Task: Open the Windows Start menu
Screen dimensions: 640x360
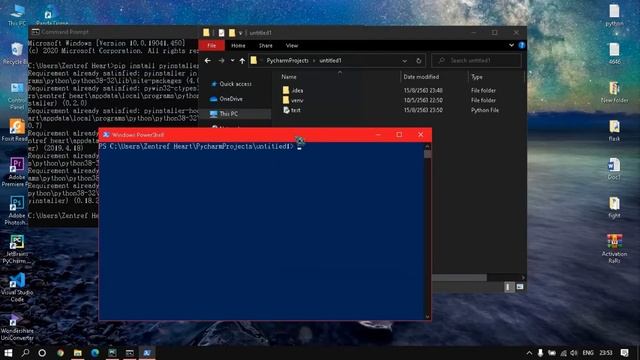Action: pos(8,353)
